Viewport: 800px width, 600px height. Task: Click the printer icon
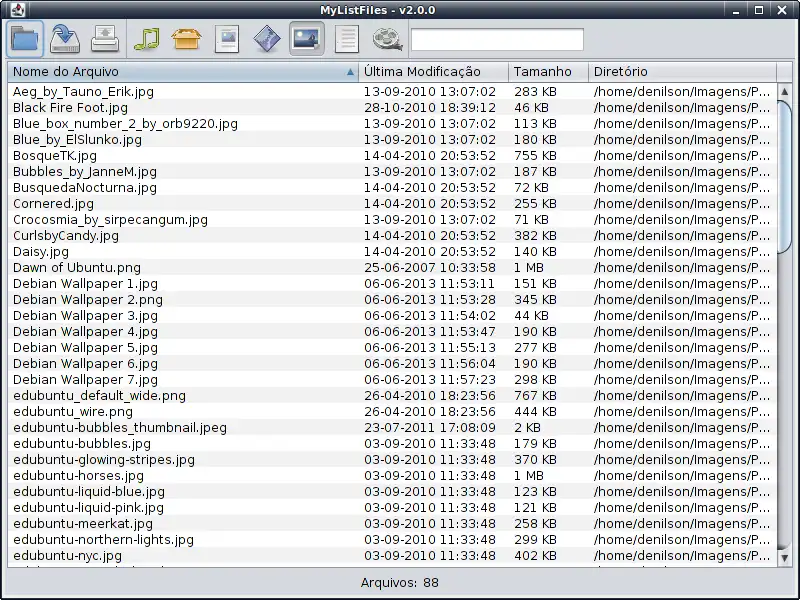(105, 39)
